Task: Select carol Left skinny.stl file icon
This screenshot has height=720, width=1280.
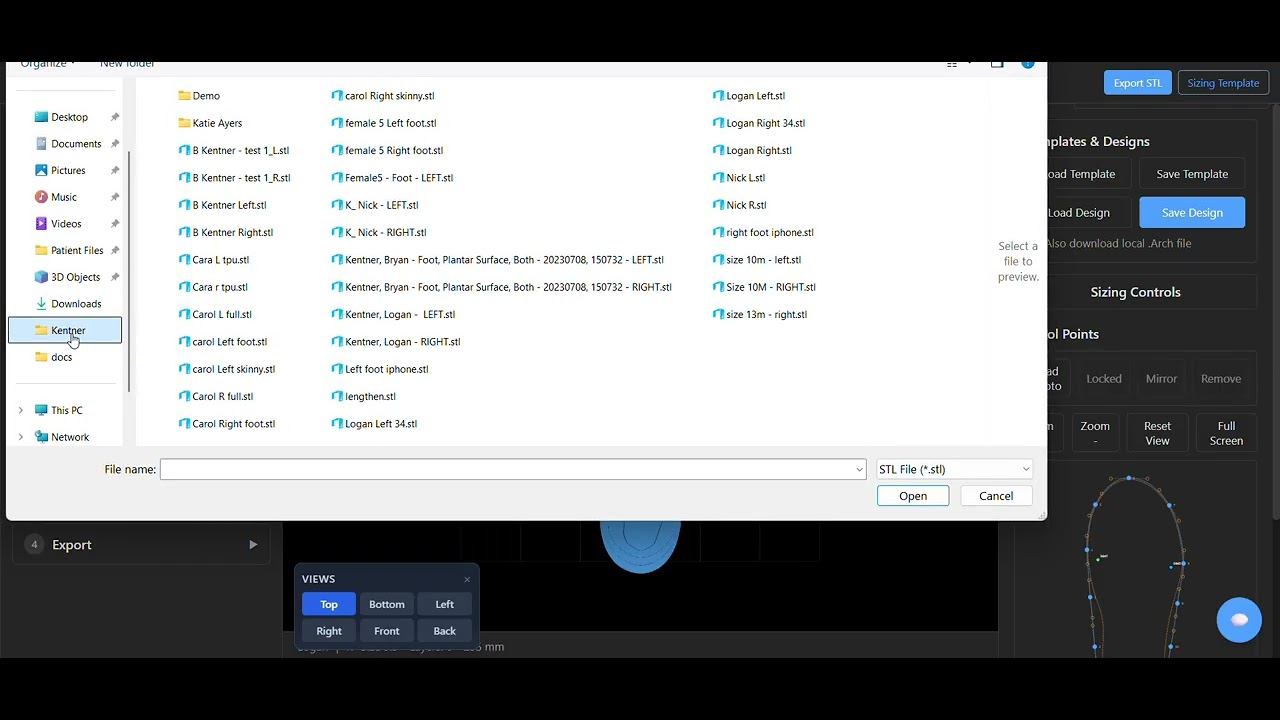Action: click(184, 369)
